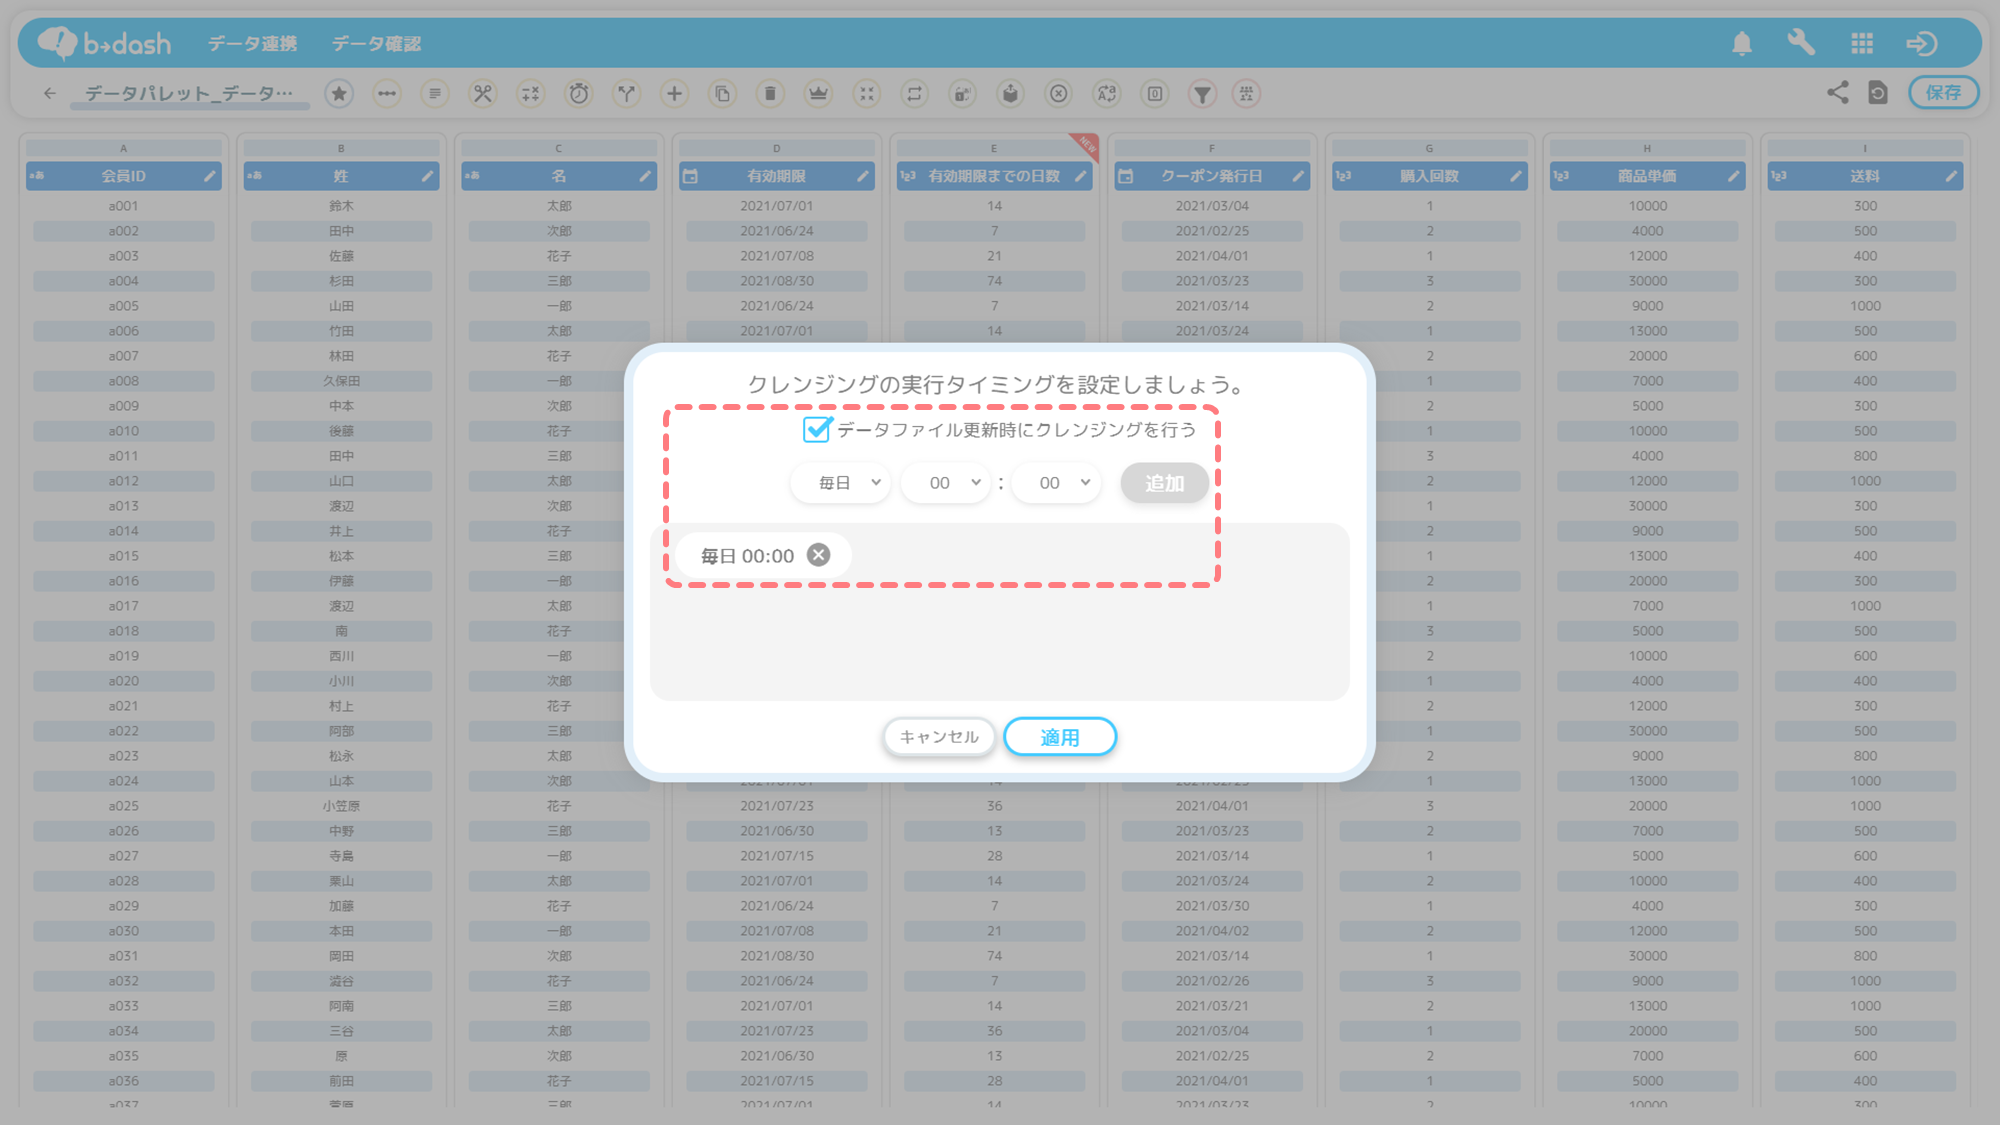Click the plus add icon in toolbar

tap(675, 94)
